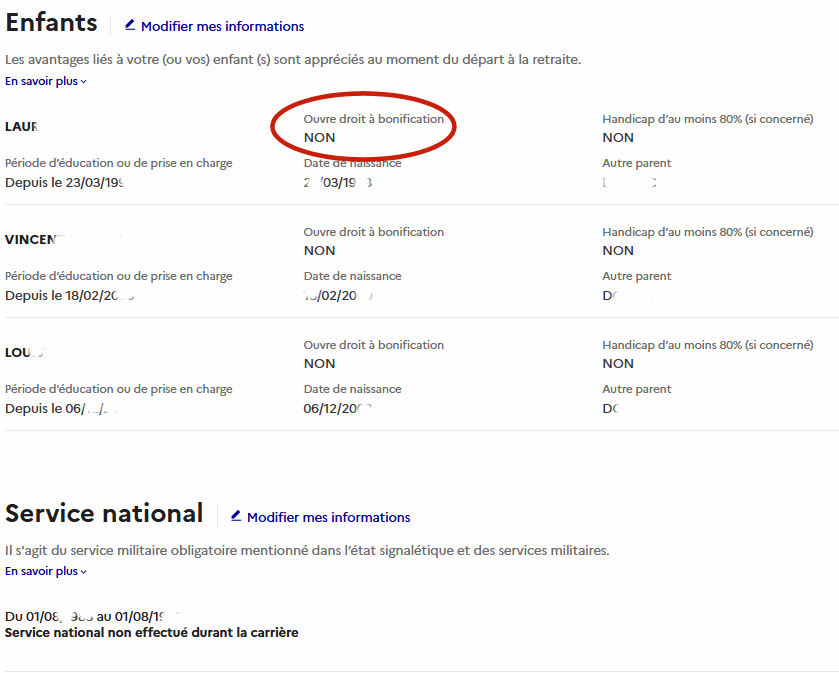Expand En savoir plus under Service national
The width and height of the screenshot is (839, 673).
46,571
